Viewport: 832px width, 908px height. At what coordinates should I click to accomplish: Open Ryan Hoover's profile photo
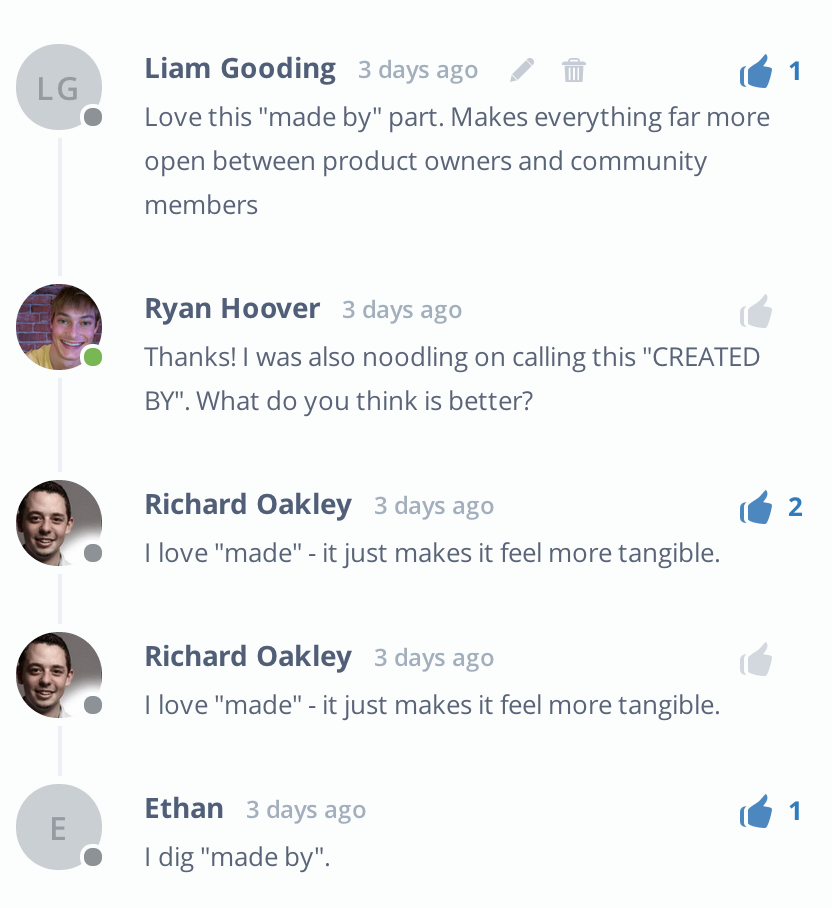coord(59,327)
